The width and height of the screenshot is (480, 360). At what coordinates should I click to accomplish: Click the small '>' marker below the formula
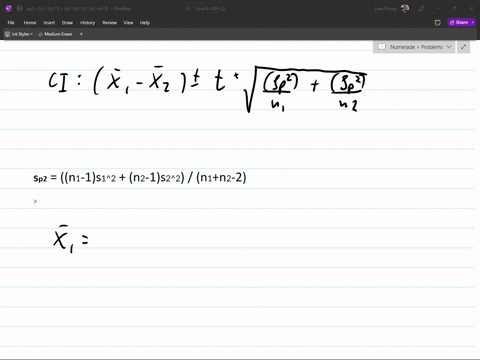pyautogui.click(x=35, y=201)
